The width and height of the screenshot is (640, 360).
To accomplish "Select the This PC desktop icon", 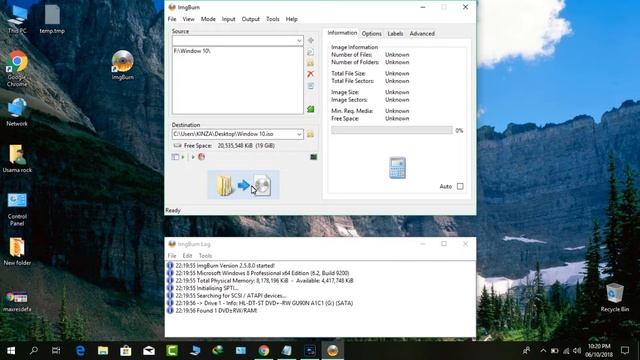I will (x=17, y=19).
